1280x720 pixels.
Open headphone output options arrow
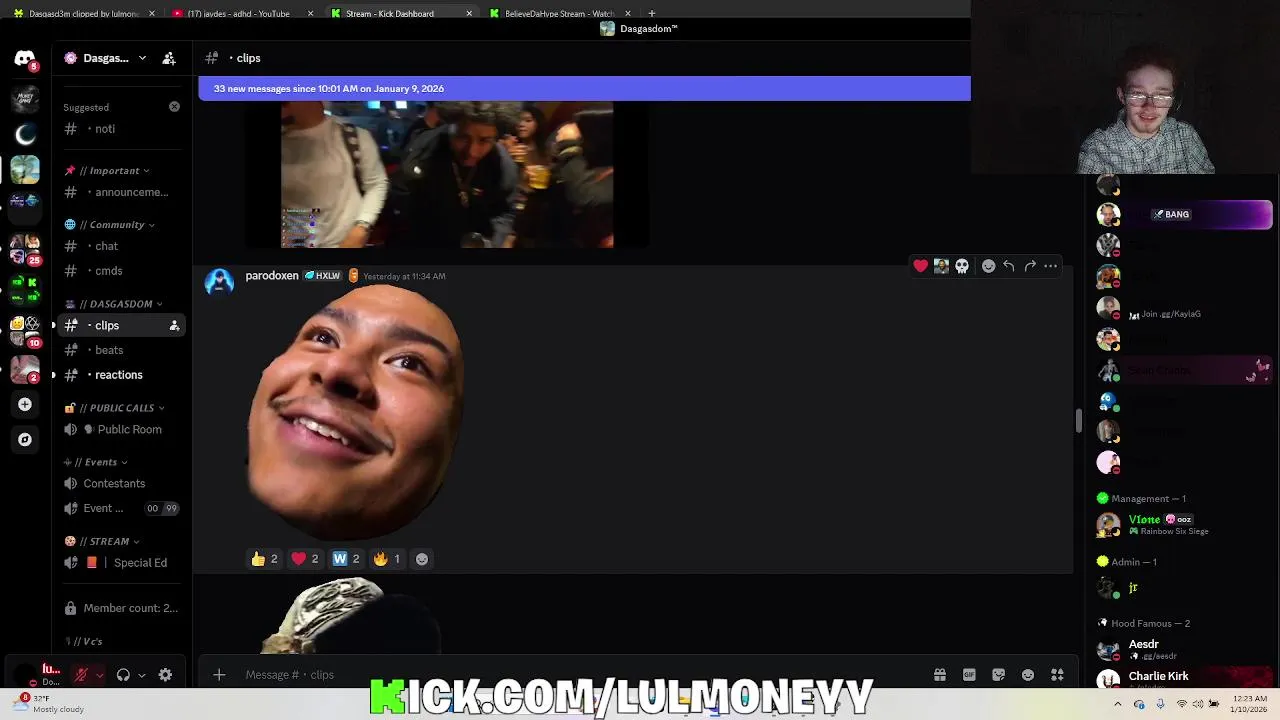141,675
